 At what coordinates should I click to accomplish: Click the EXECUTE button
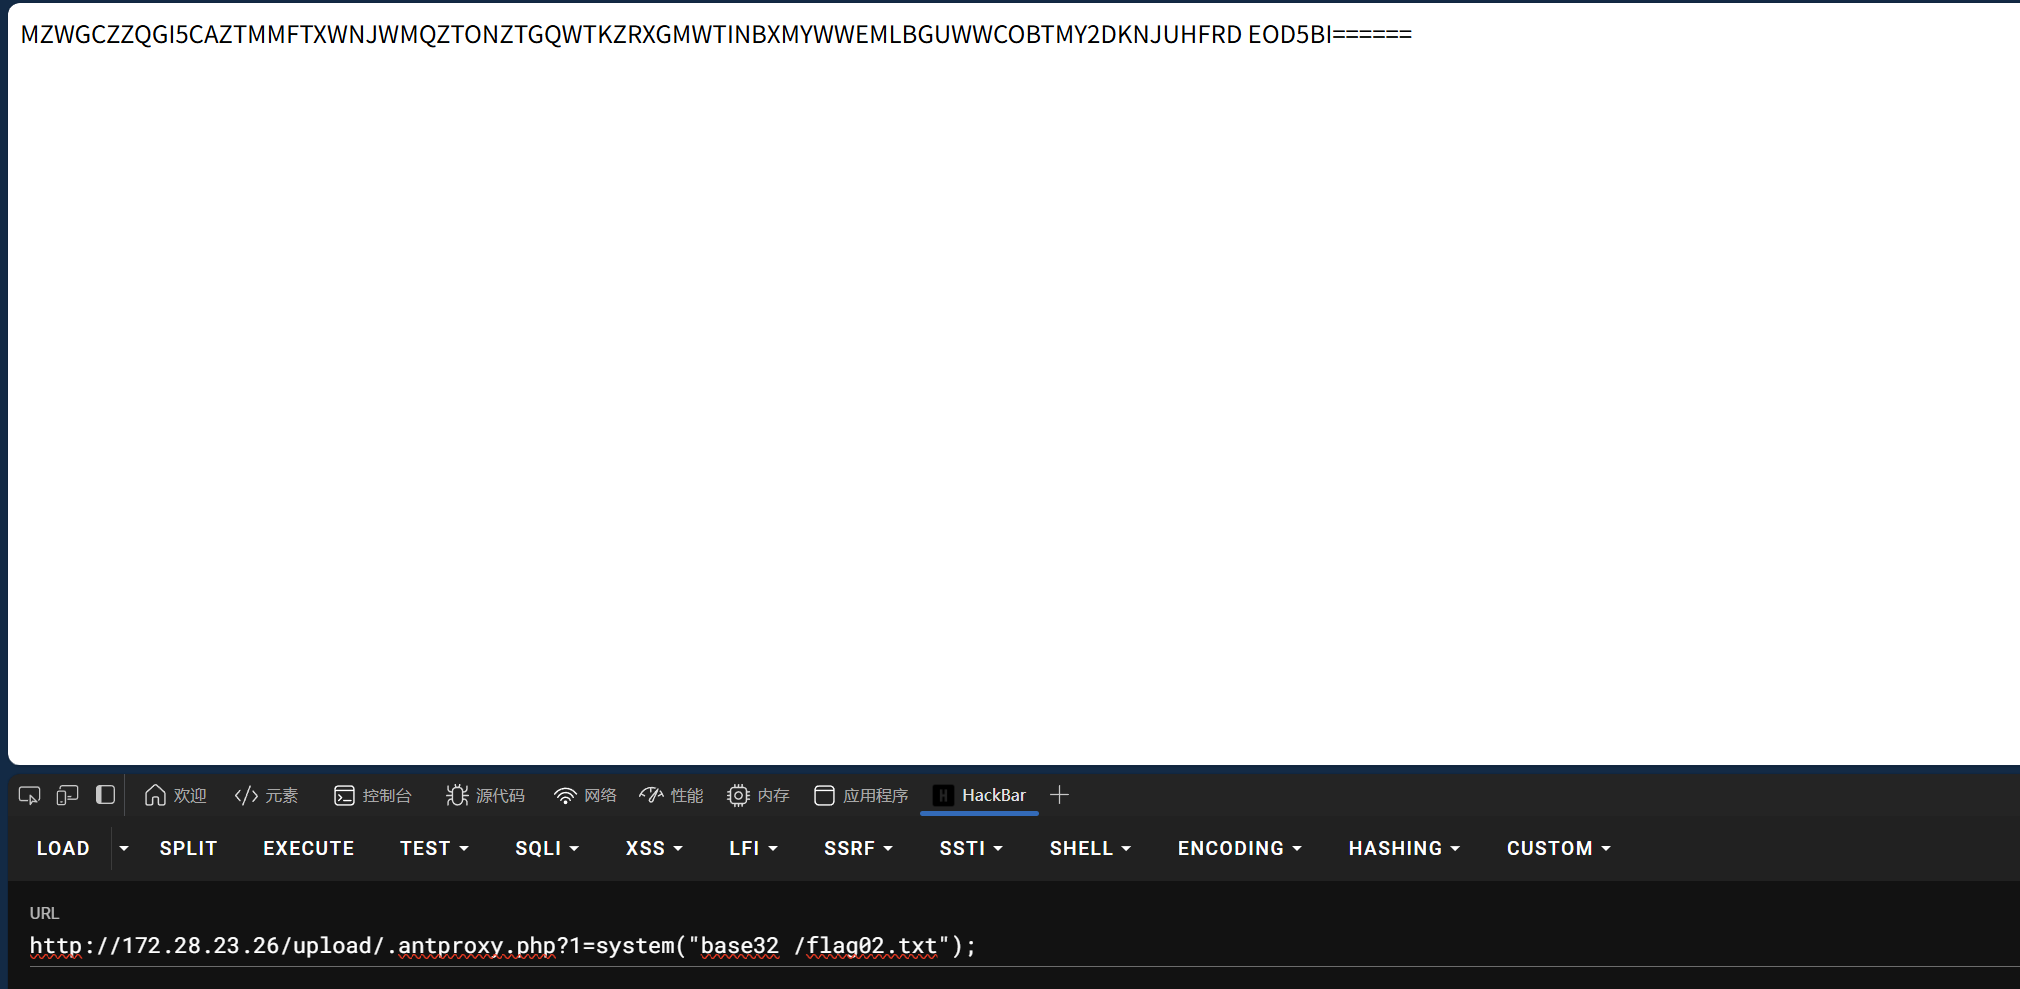[x=309, y=847]
